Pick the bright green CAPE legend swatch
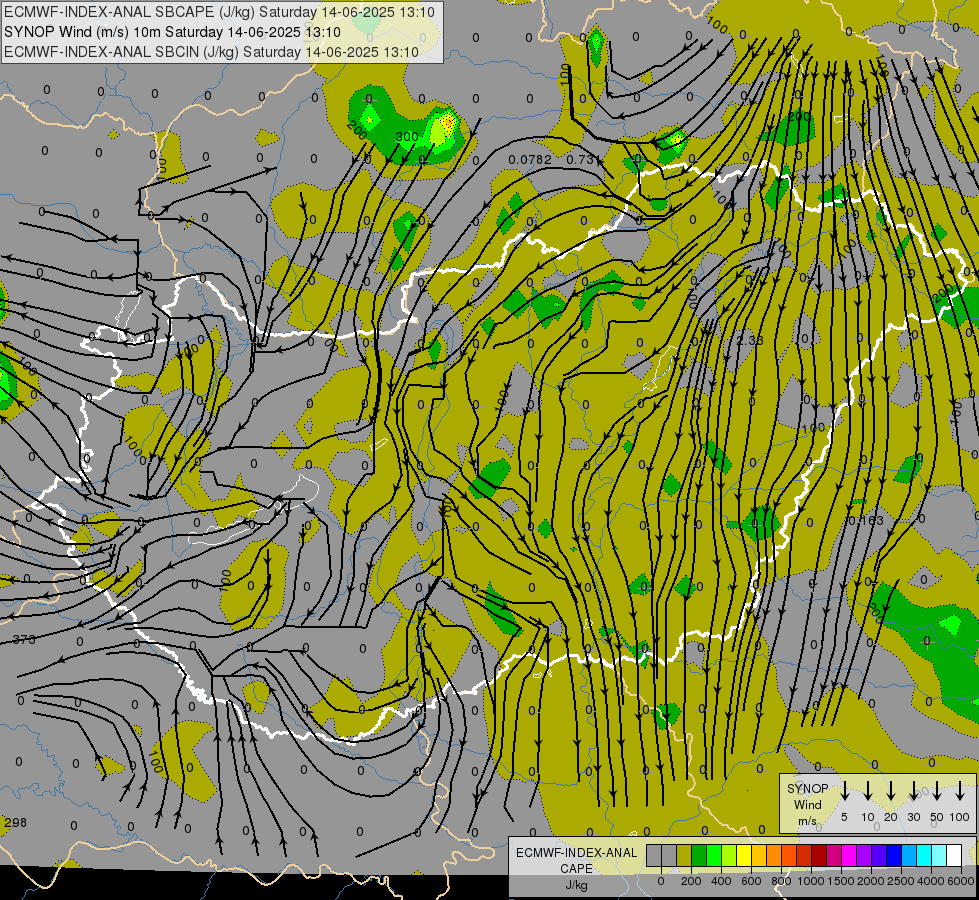This screenshot has width=979, height=900. (x=714, y=856)
